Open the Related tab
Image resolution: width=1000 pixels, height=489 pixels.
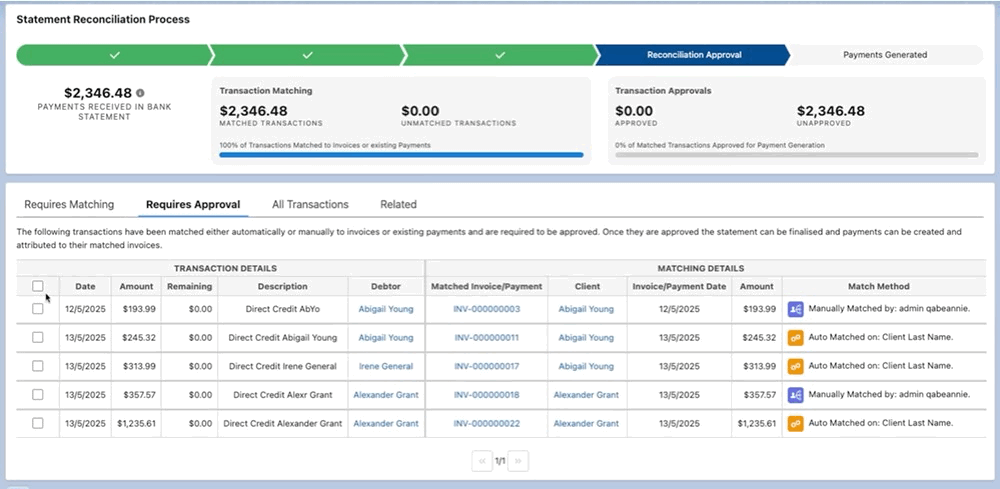pos(399,205)
